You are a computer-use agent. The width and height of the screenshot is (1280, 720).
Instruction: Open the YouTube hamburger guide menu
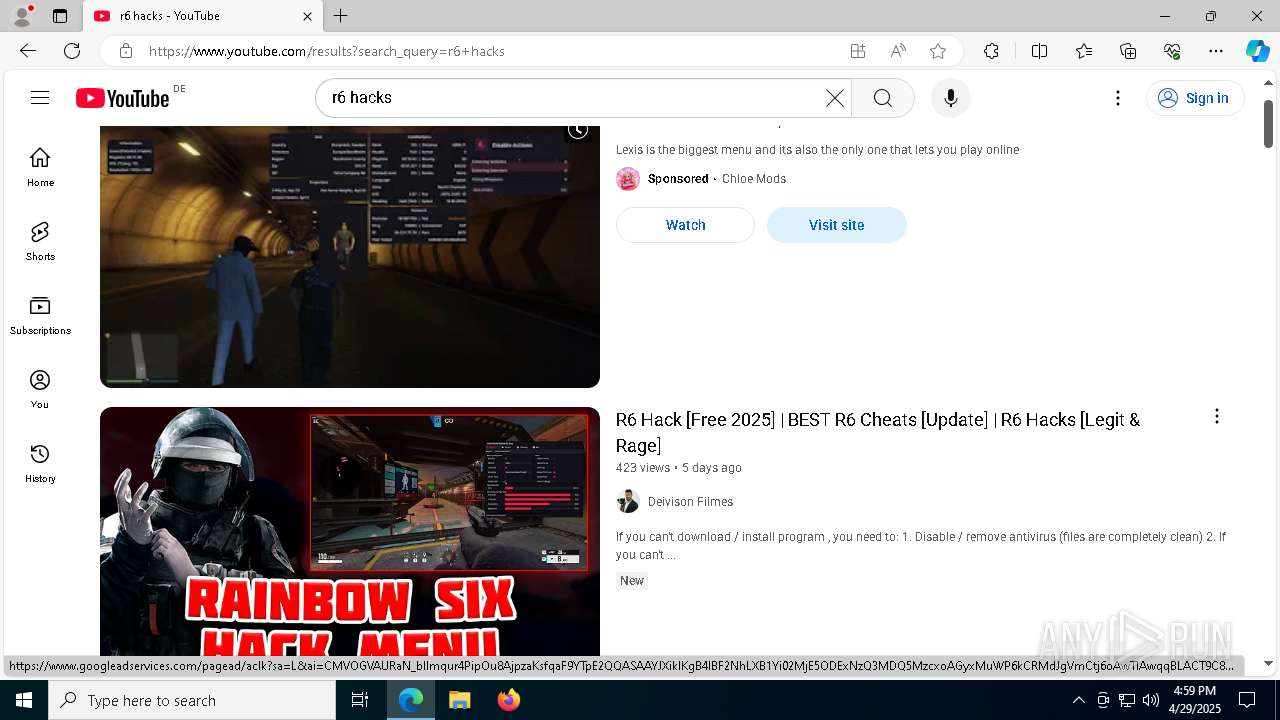pyautogui.click(x=40, y=97)
